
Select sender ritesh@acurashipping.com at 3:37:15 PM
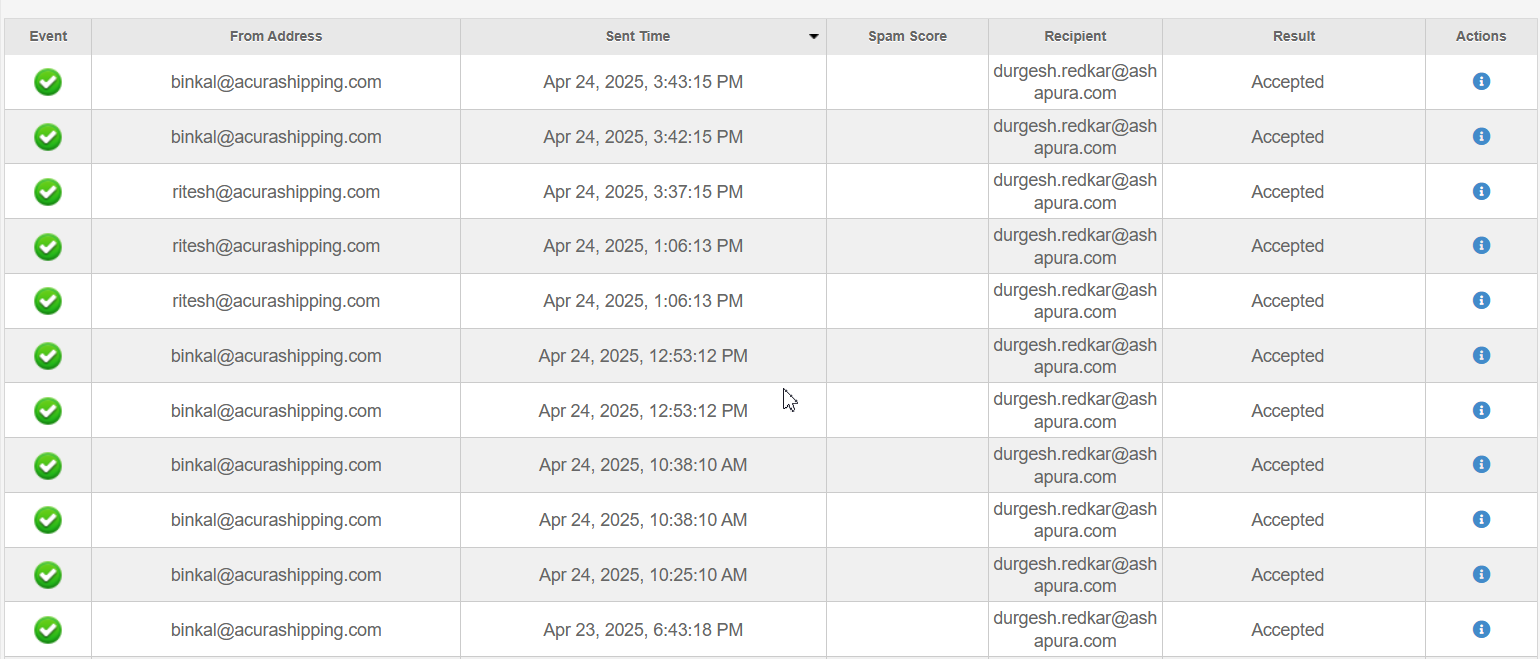(x=276, y=192)
